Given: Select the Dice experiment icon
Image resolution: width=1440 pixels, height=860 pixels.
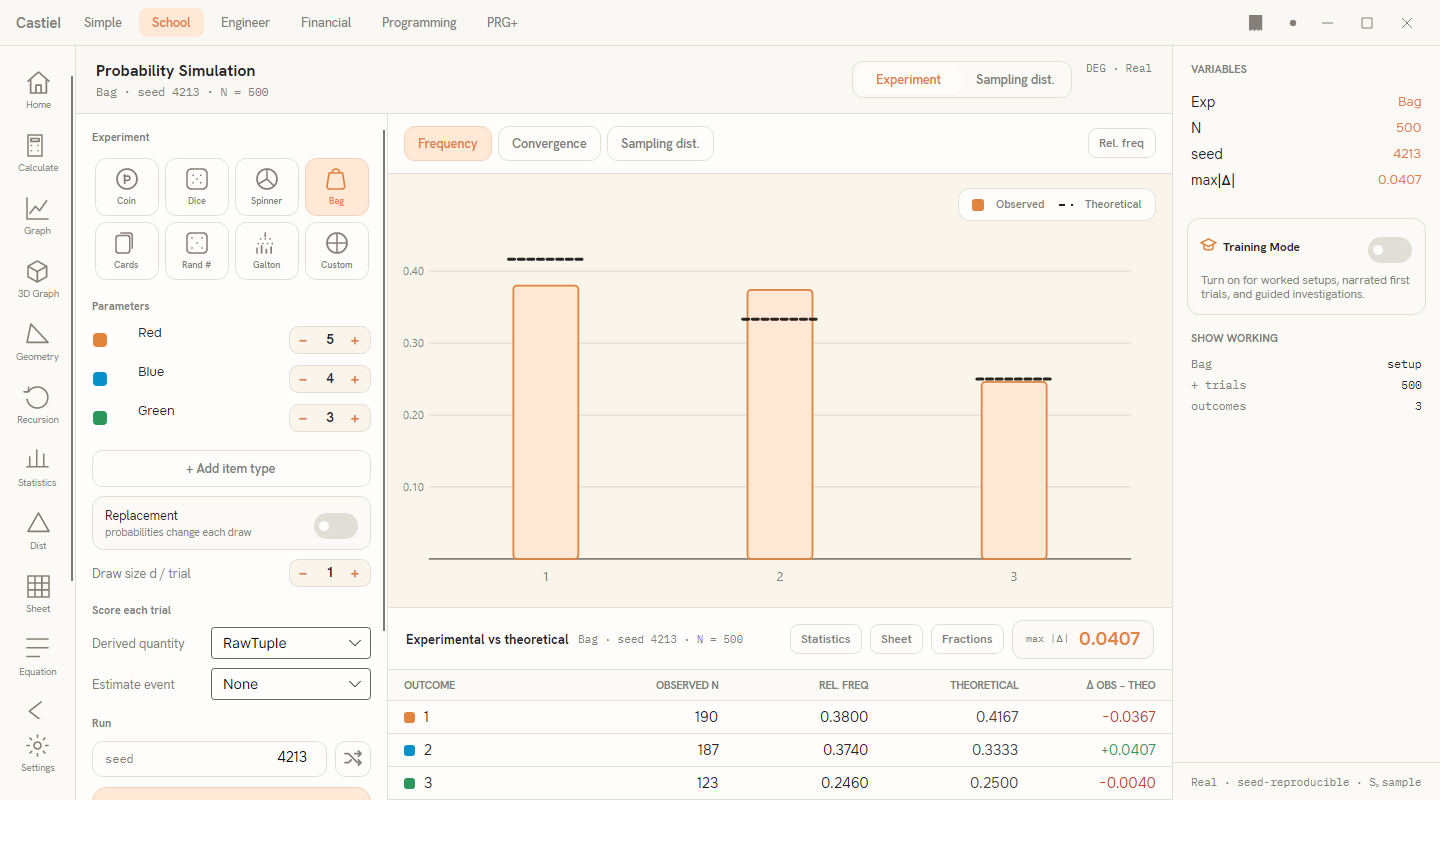Looking at the screenshot, I should coord(197,187).
